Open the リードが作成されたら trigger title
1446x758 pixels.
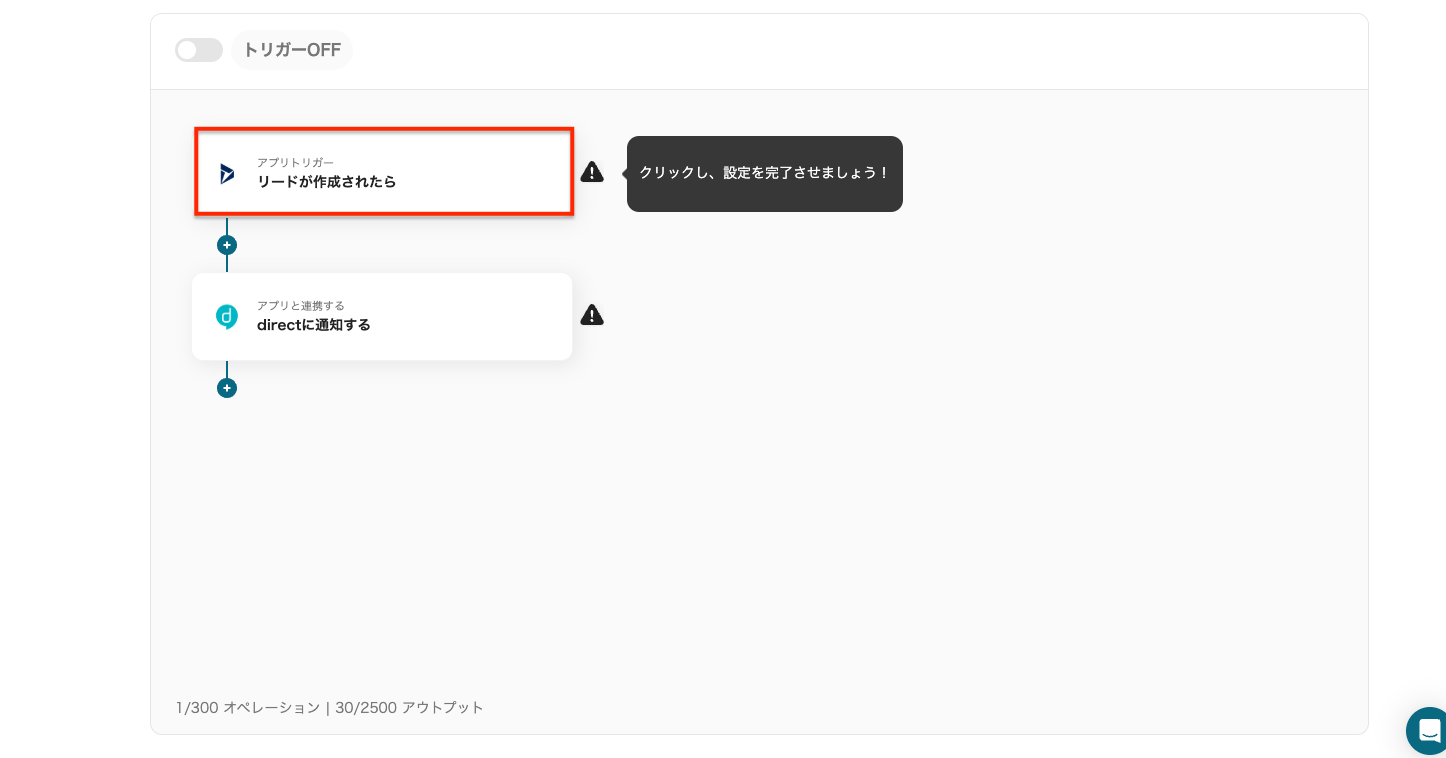tap(326, 182)
